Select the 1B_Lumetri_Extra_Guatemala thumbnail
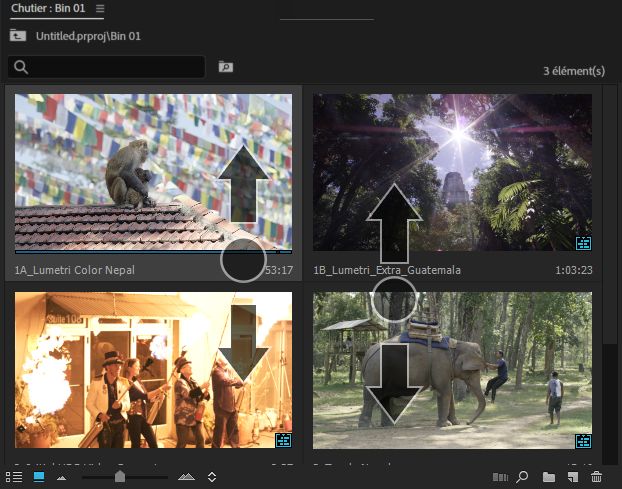Image resolution: width=622 pixels, height=489 pixels. [x=452, y=172]
